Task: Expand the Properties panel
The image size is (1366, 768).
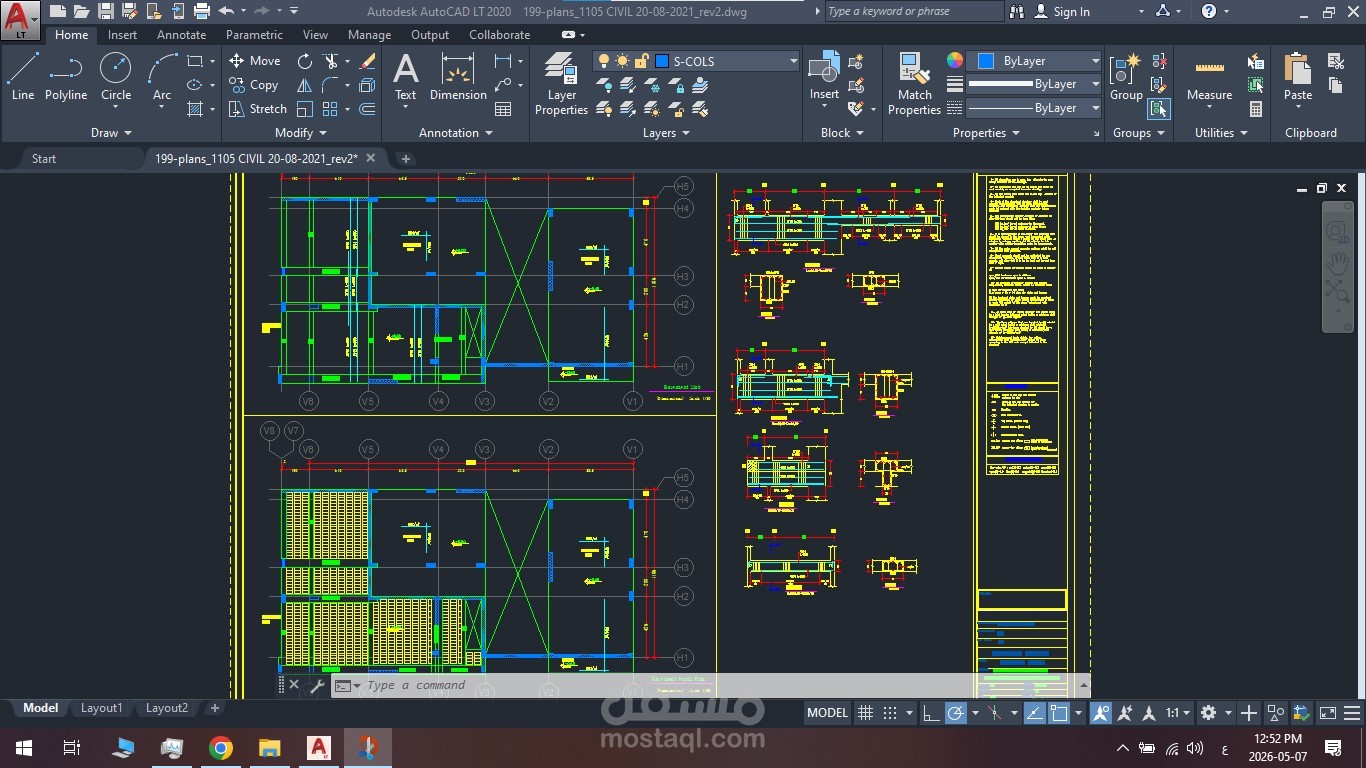Action: point(986,133)
